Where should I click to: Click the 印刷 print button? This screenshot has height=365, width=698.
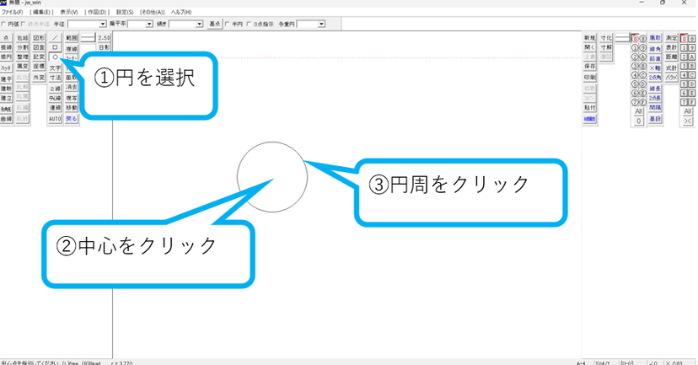point(590,77)
